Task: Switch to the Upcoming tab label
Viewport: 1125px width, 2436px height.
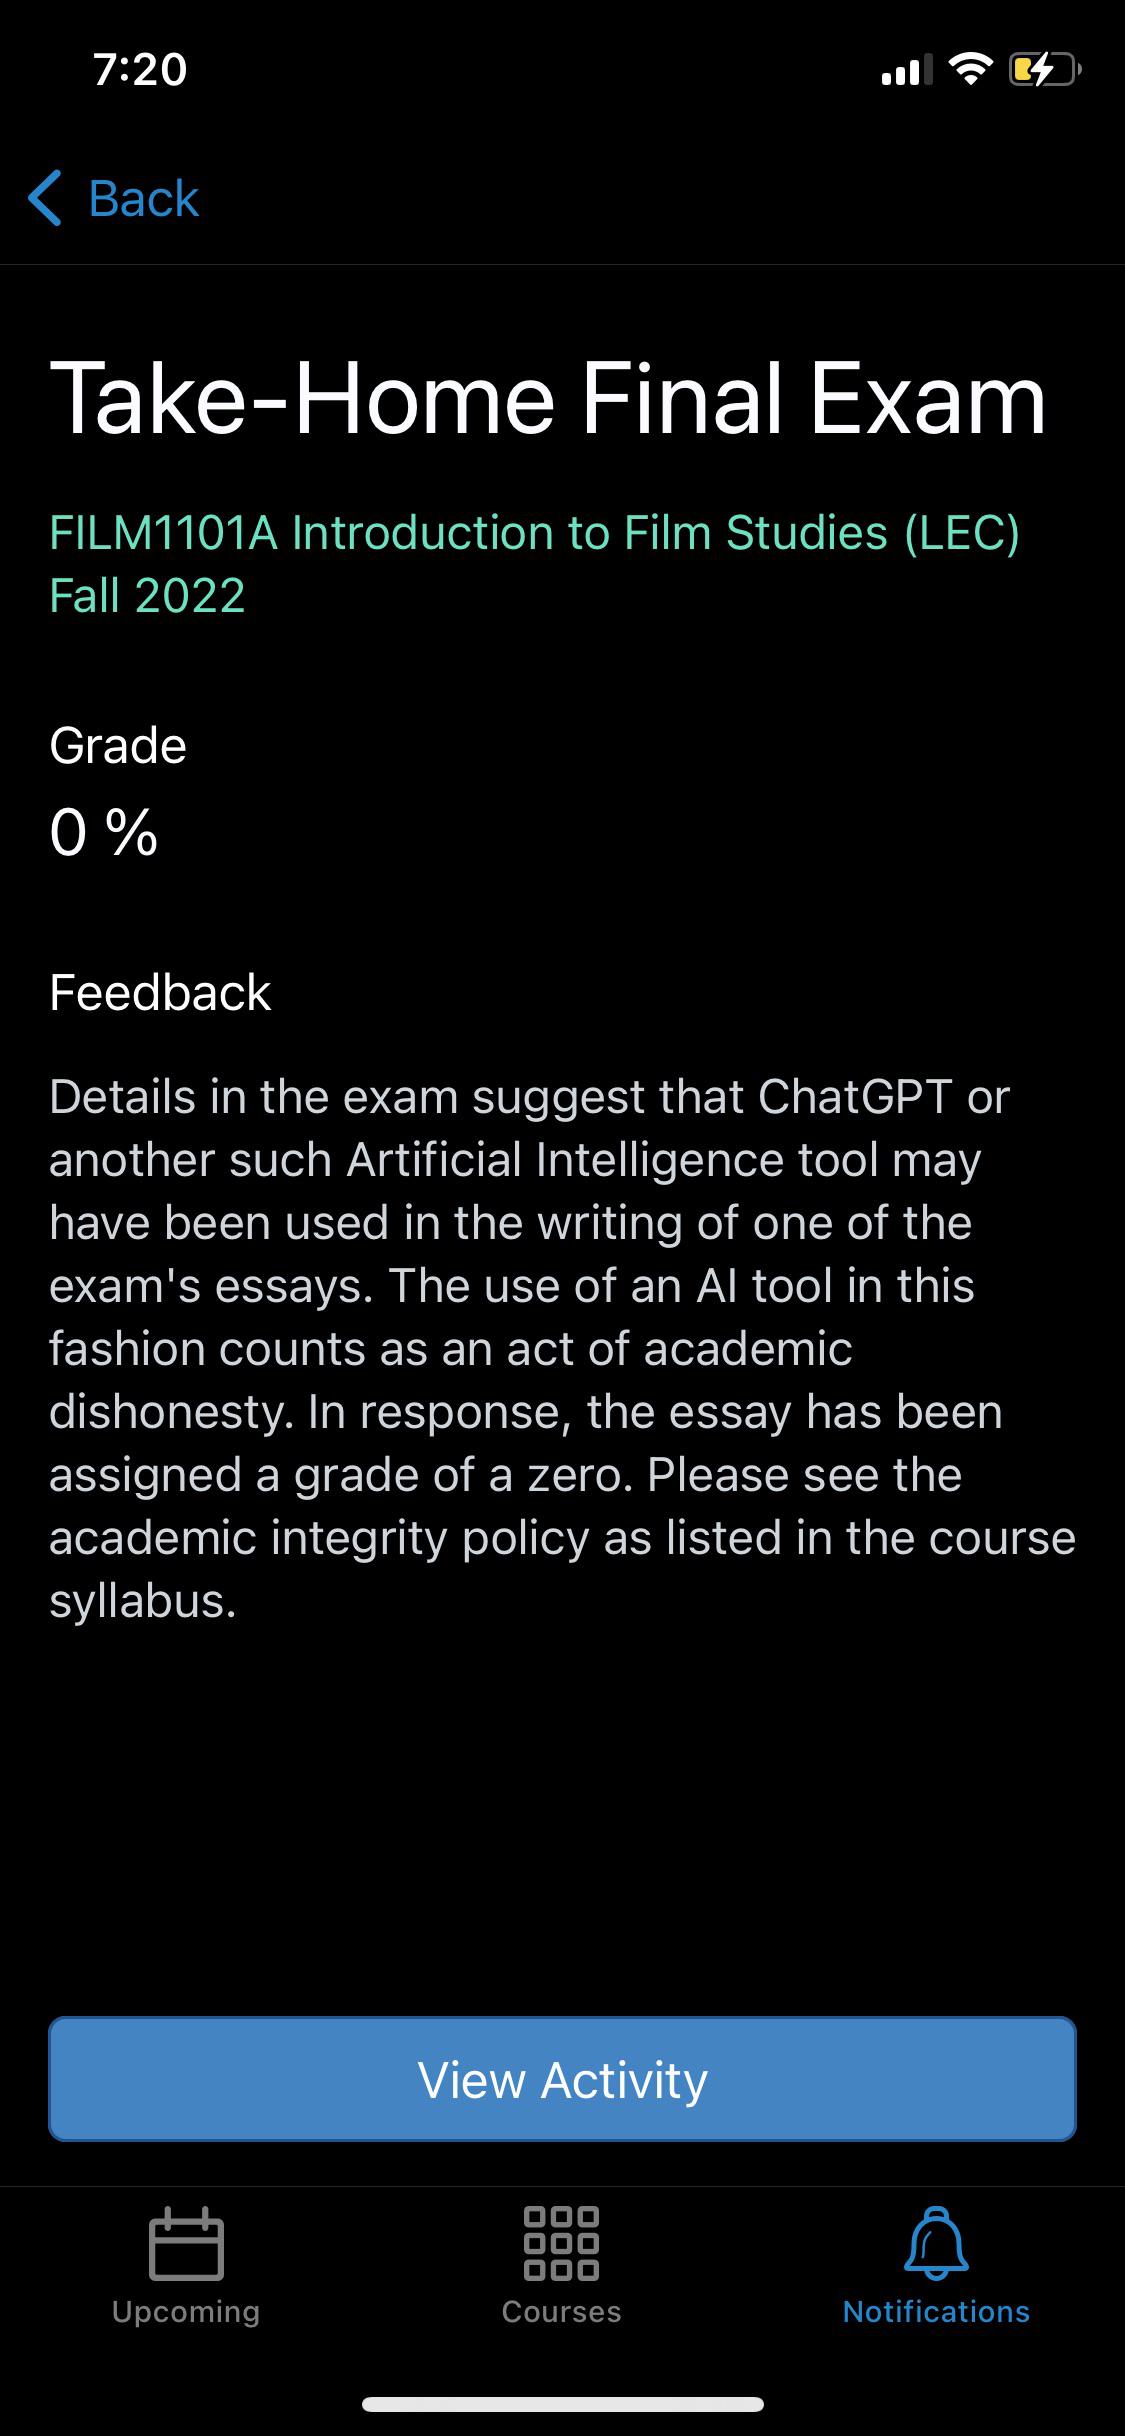Action: click(x=186, y=2311)
